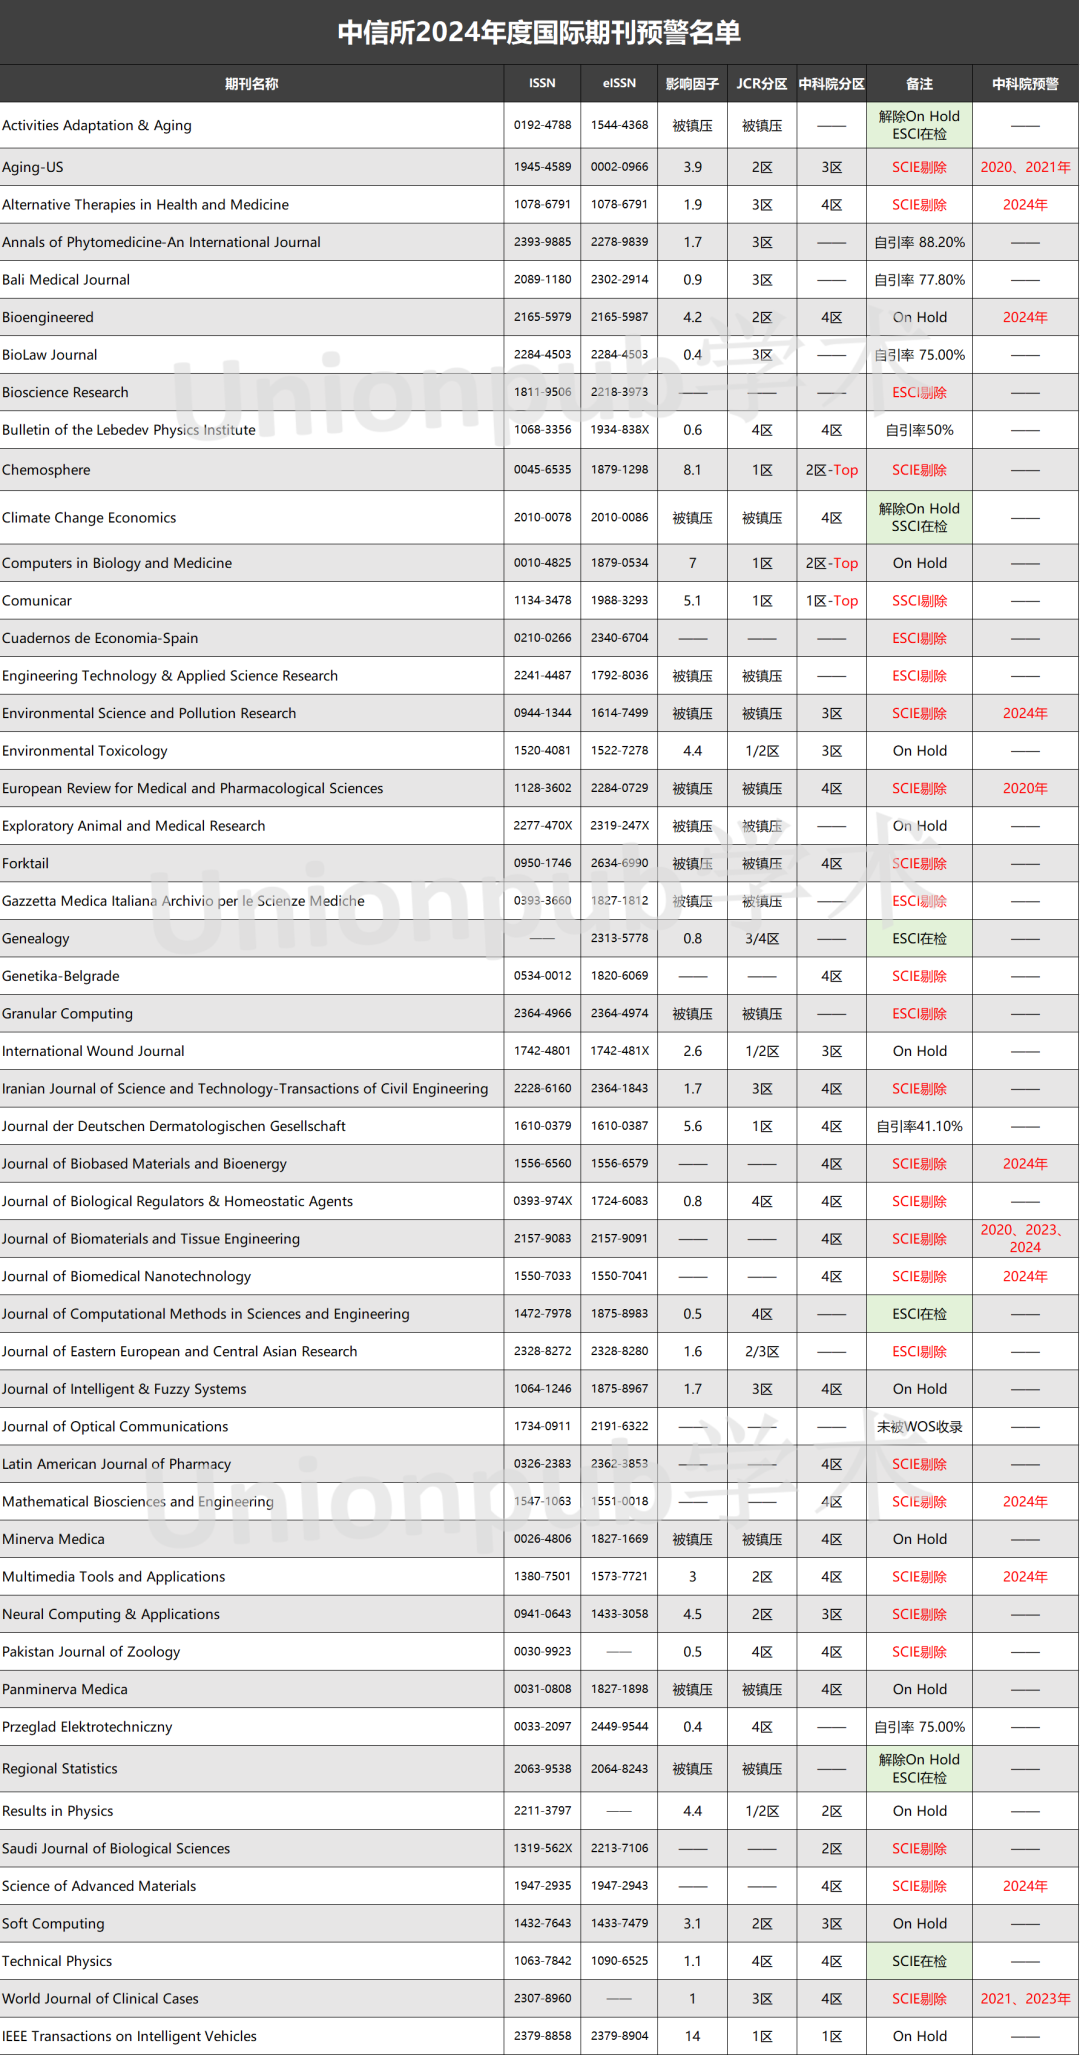
Task: Click the 2020年 warning cell for European Review
Action: (1025, 788)
